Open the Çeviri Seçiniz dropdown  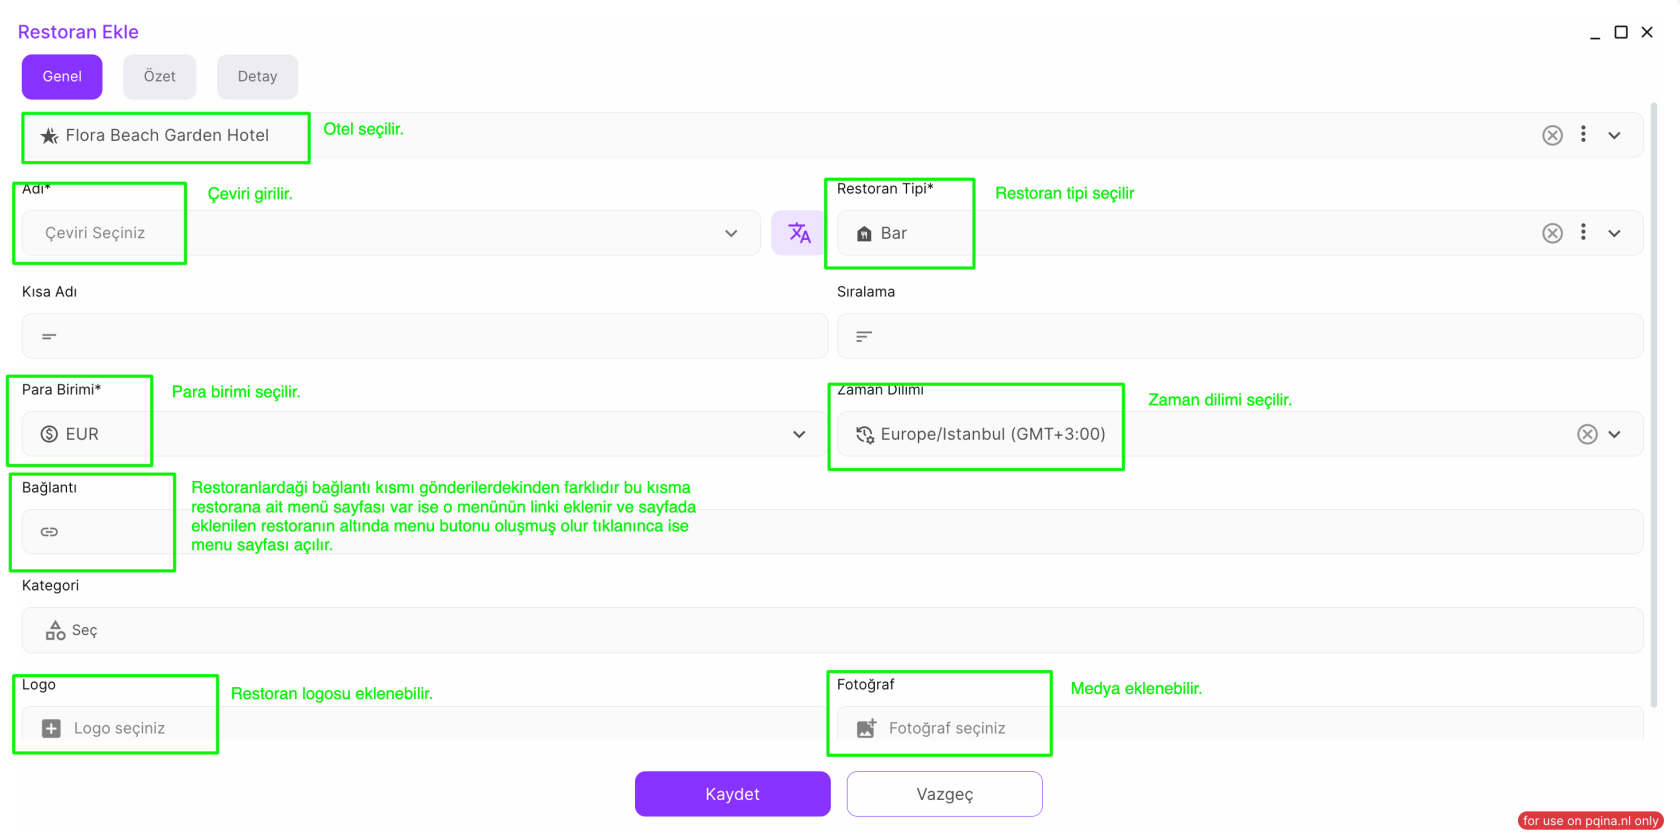[x=731, y=233]
